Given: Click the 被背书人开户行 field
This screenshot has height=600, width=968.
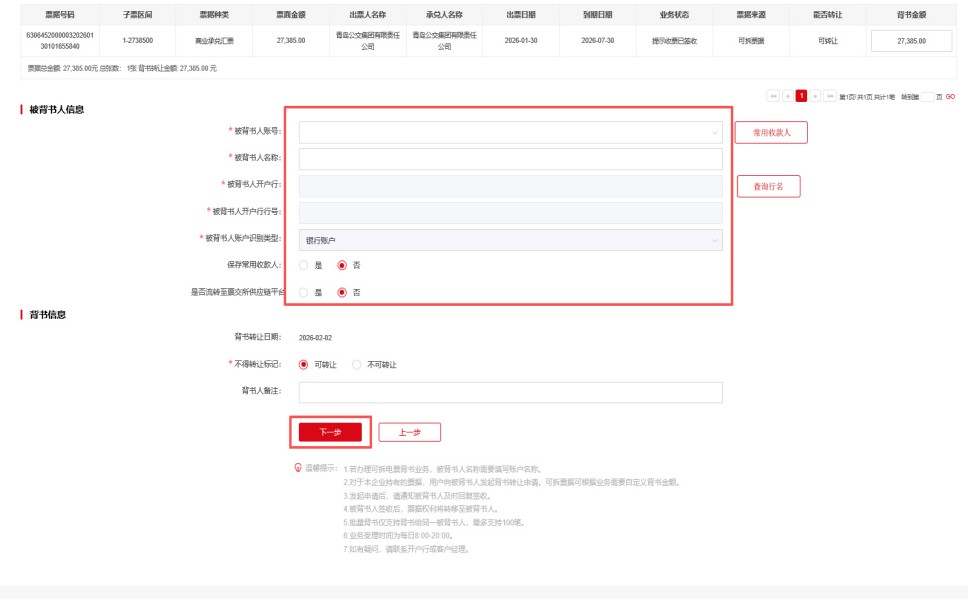Looking at the screenshot, I should tap(511, 186).
